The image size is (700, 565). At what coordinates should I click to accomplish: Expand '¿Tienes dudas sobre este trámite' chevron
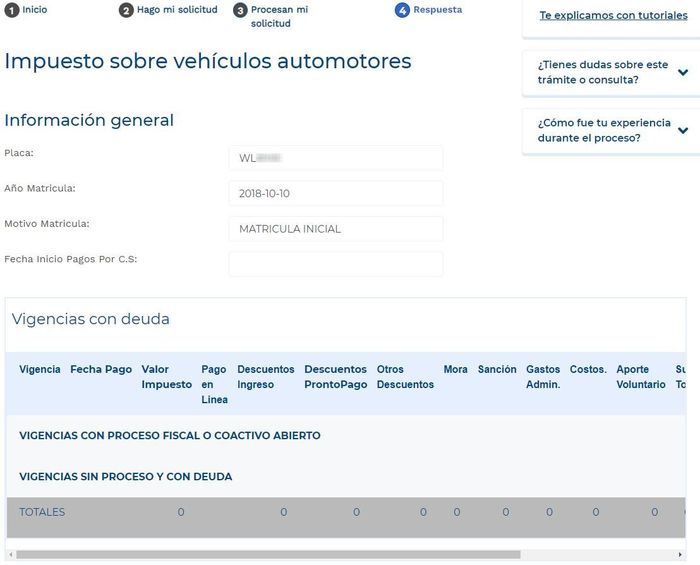683,72
